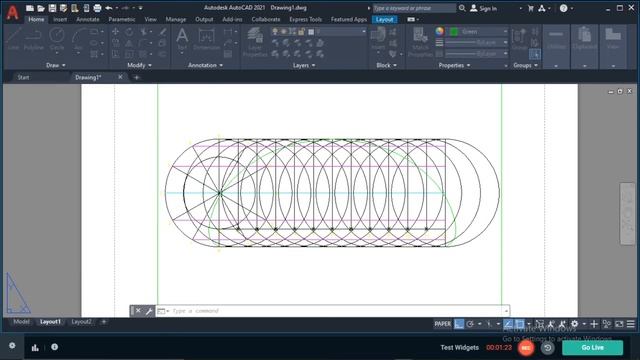Click the Sign In button
Image resolution: width=640 pixels, height=360 pixels.
pyautogui.click(x=483, y=8)
